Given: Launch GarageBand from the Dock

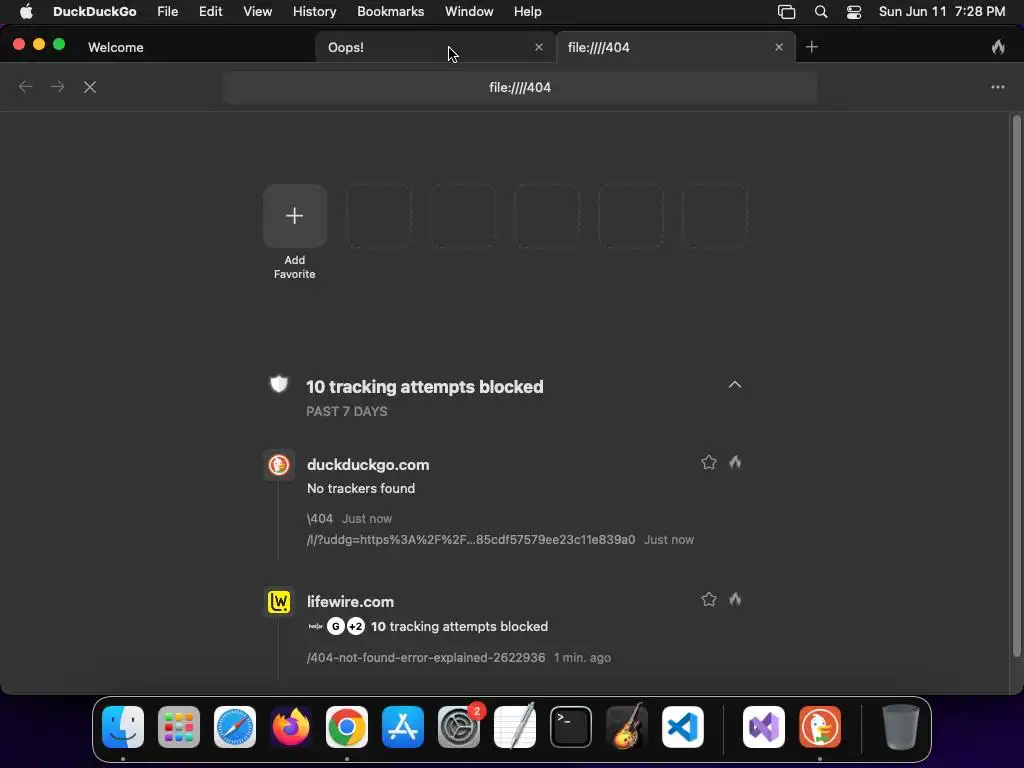Looking at the screenshot, I should point(627,727).
